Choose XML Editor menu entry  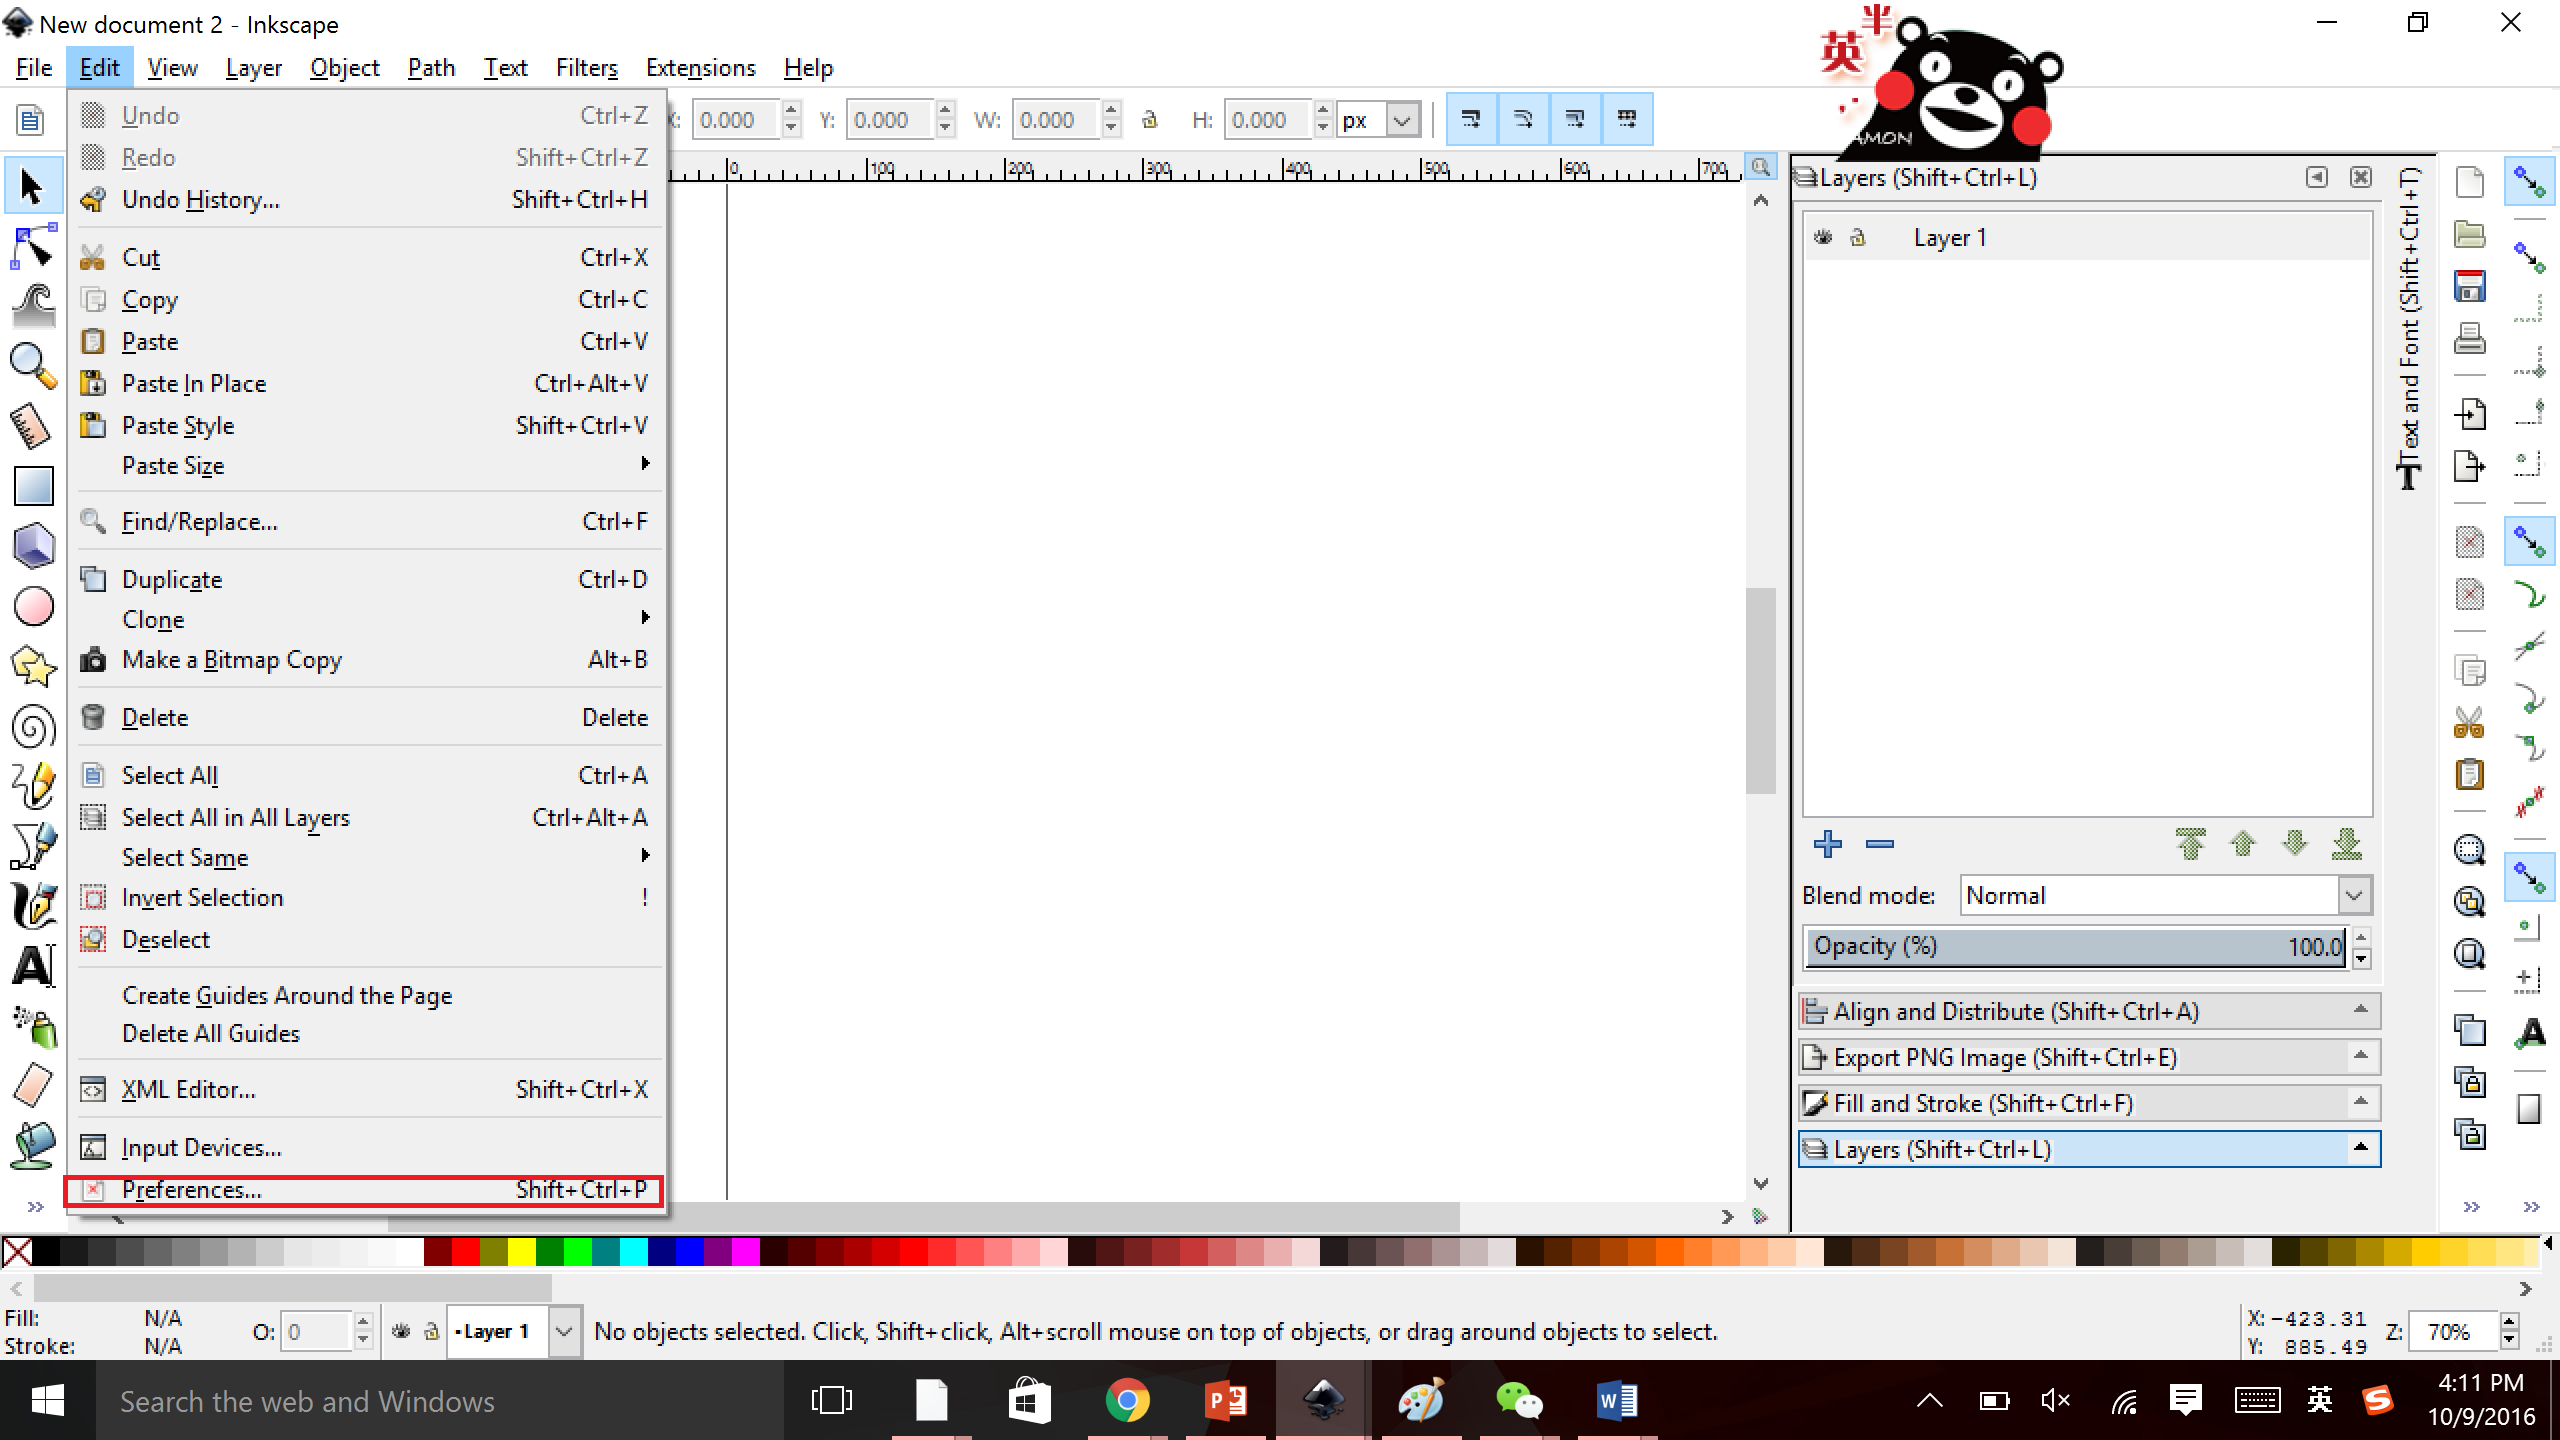point(365,1090)
